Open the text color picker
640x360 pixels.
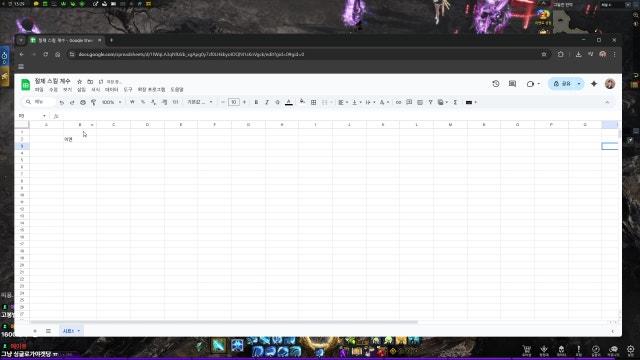[289, 102]
